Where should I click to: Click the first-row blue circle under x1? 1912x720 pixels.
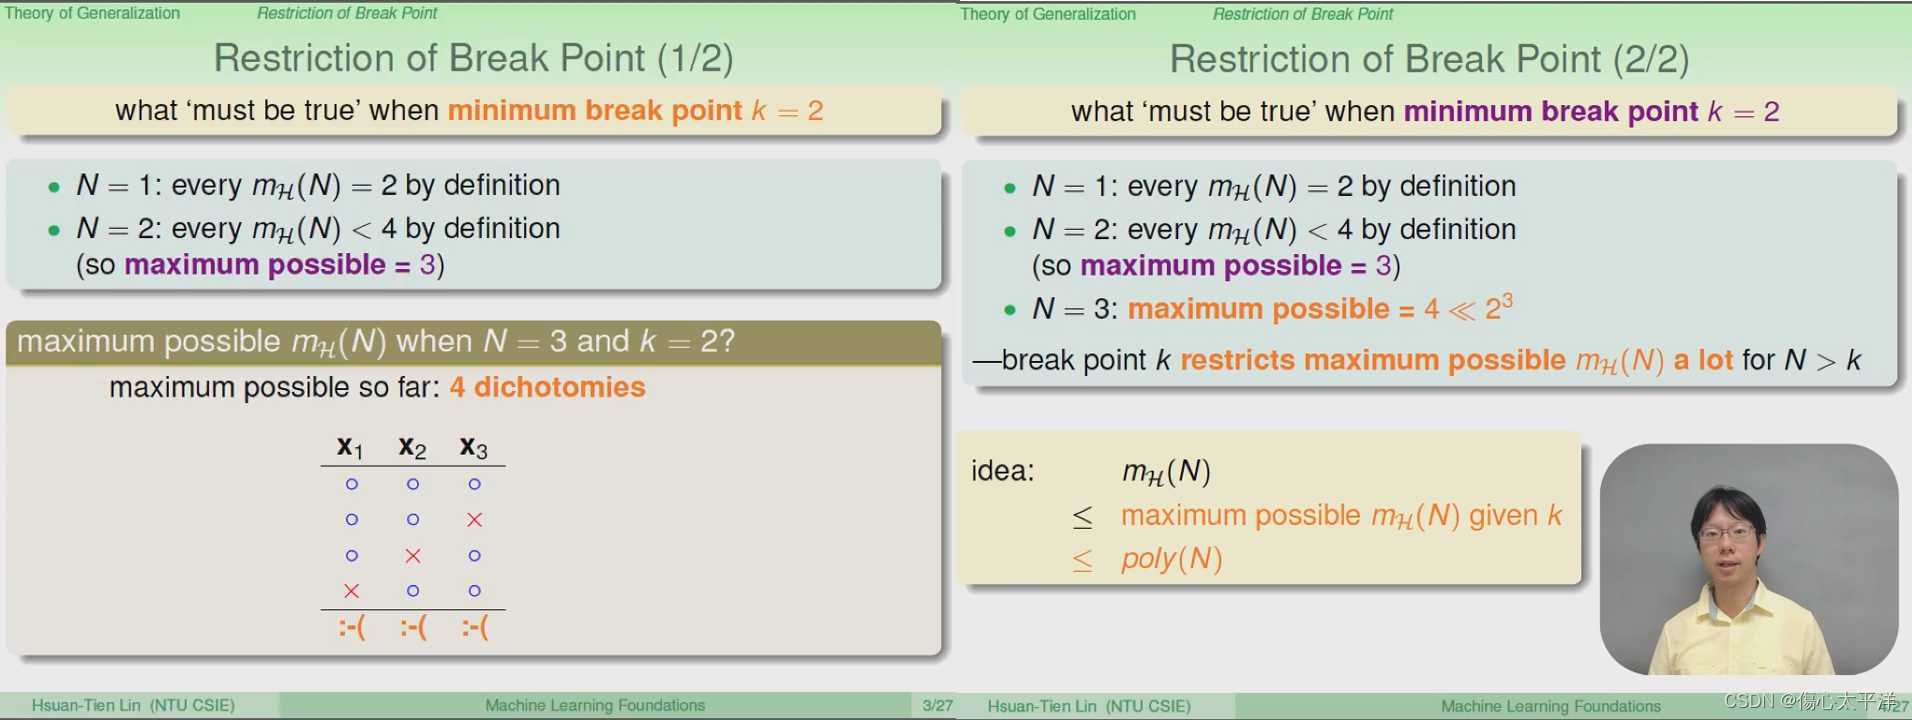click(x=351, y=484)
